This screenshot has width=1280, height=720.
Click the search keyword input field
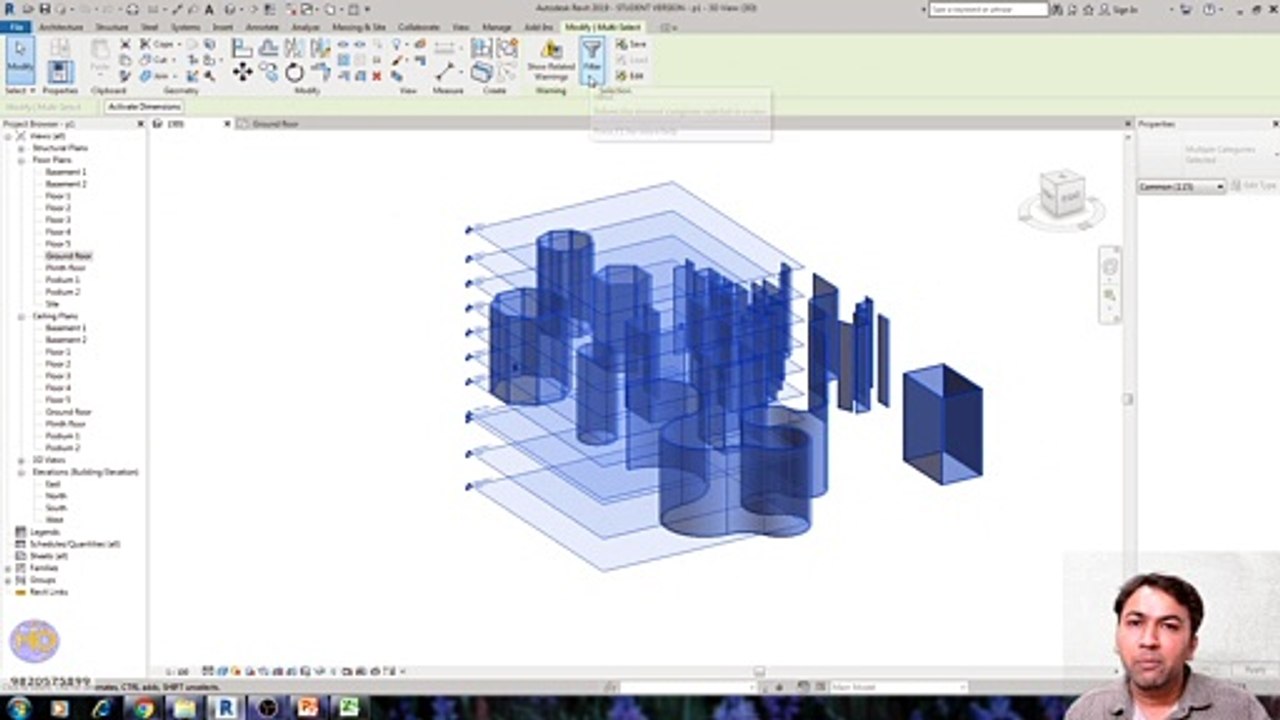pyautogui.click(x=987, y=9)
